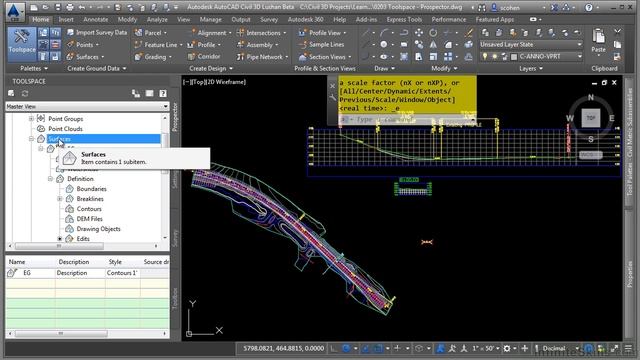Open the Express Tools ribbon tab
The width and height of the screenshot is (640, 360).
(404, 19)
